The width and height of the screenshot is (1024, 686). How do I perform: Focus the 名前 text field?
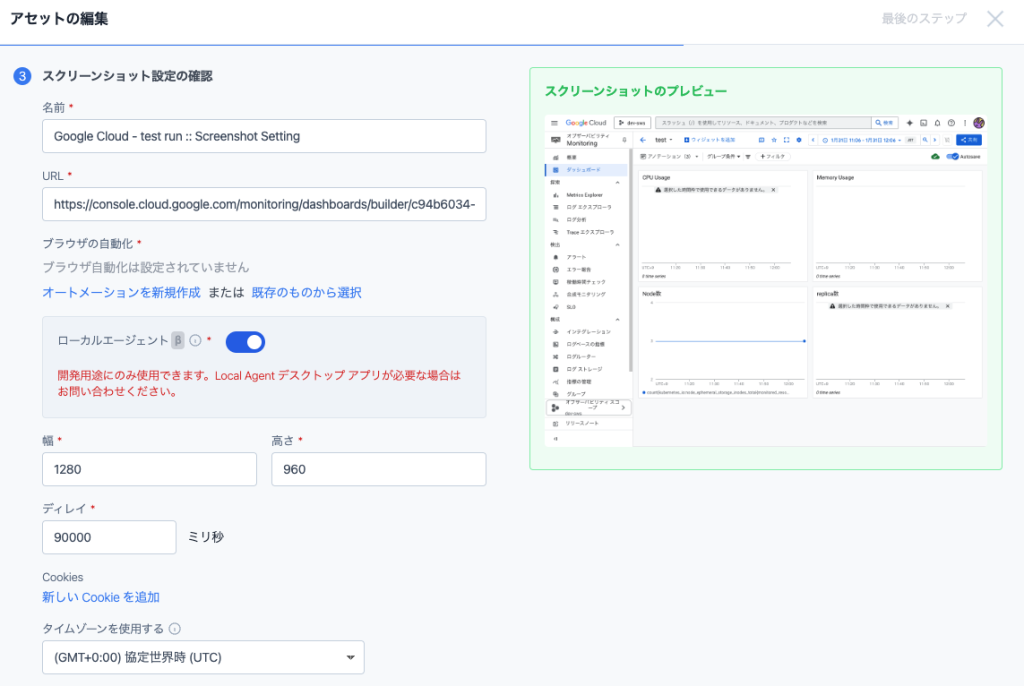coord(264,136)
